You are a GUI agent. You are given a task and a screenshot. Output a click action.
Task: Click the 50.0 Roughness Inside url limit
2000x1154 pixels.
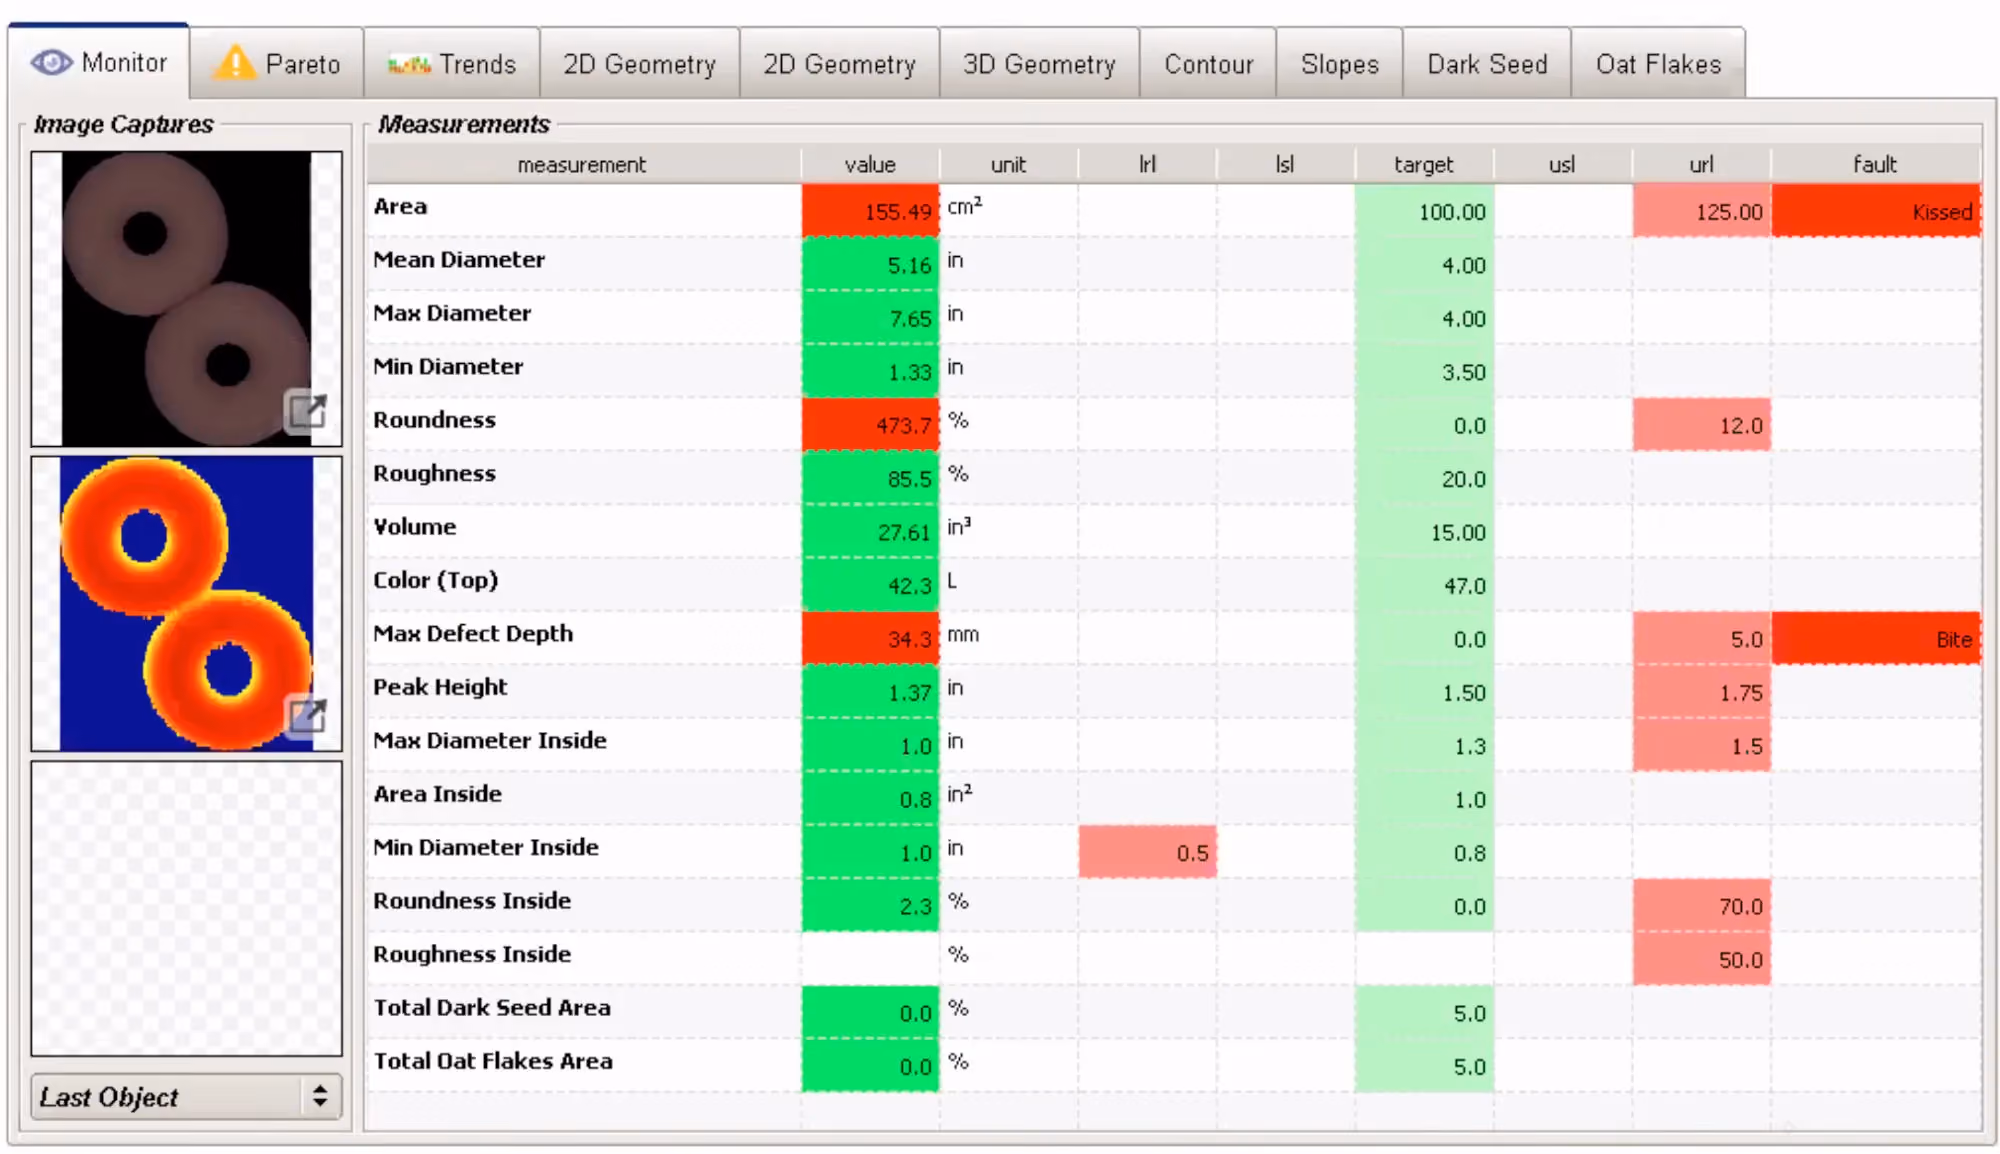[1701, 959]
